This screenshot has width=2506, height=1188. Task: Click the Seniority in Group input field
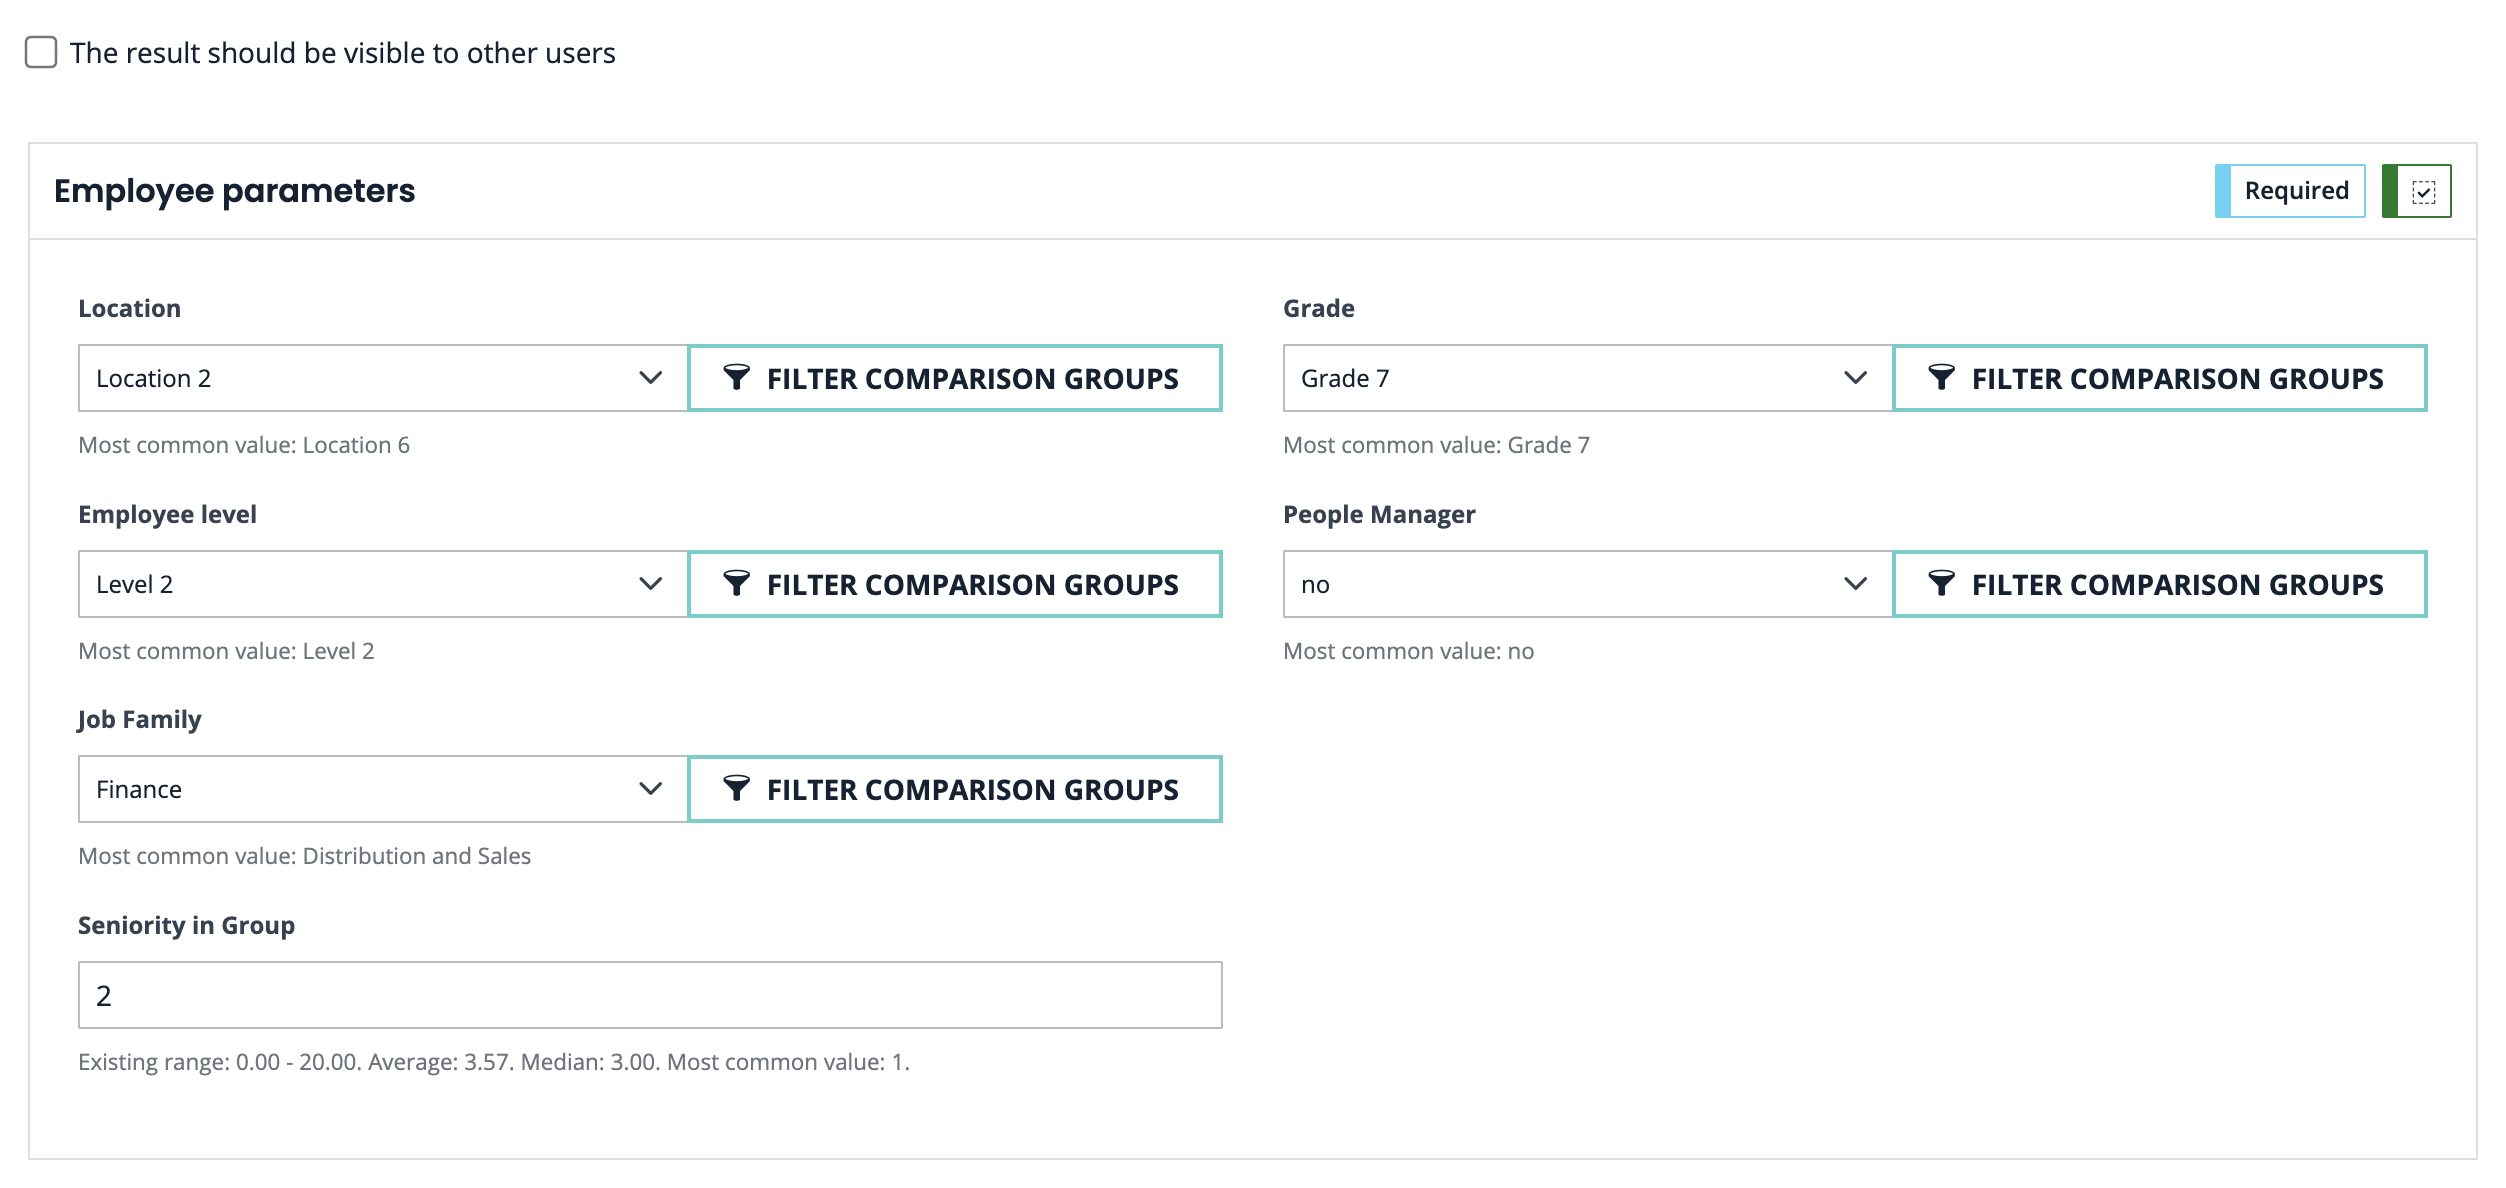(x=650, y=995)
